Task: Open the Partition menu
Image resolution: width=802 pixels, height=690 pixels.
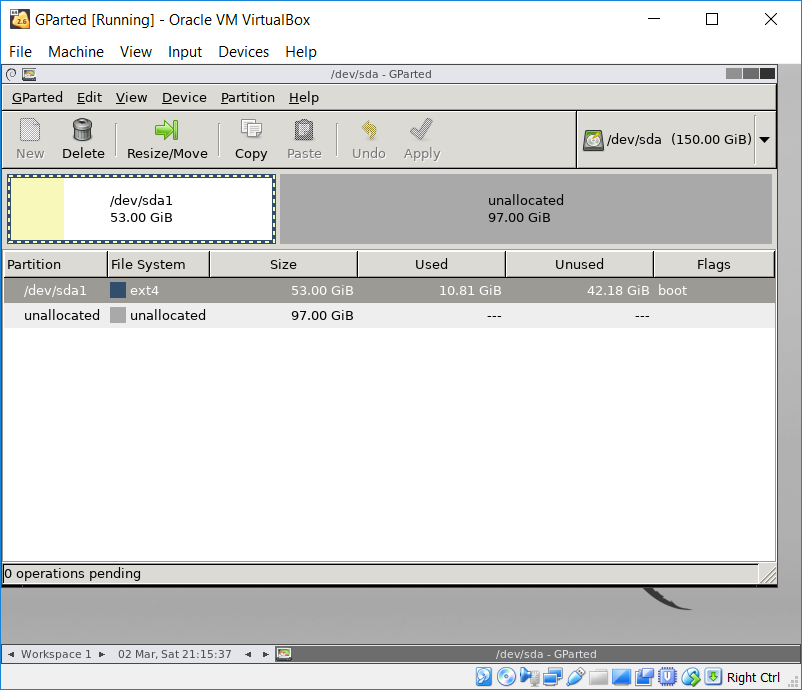Action: 247,97
